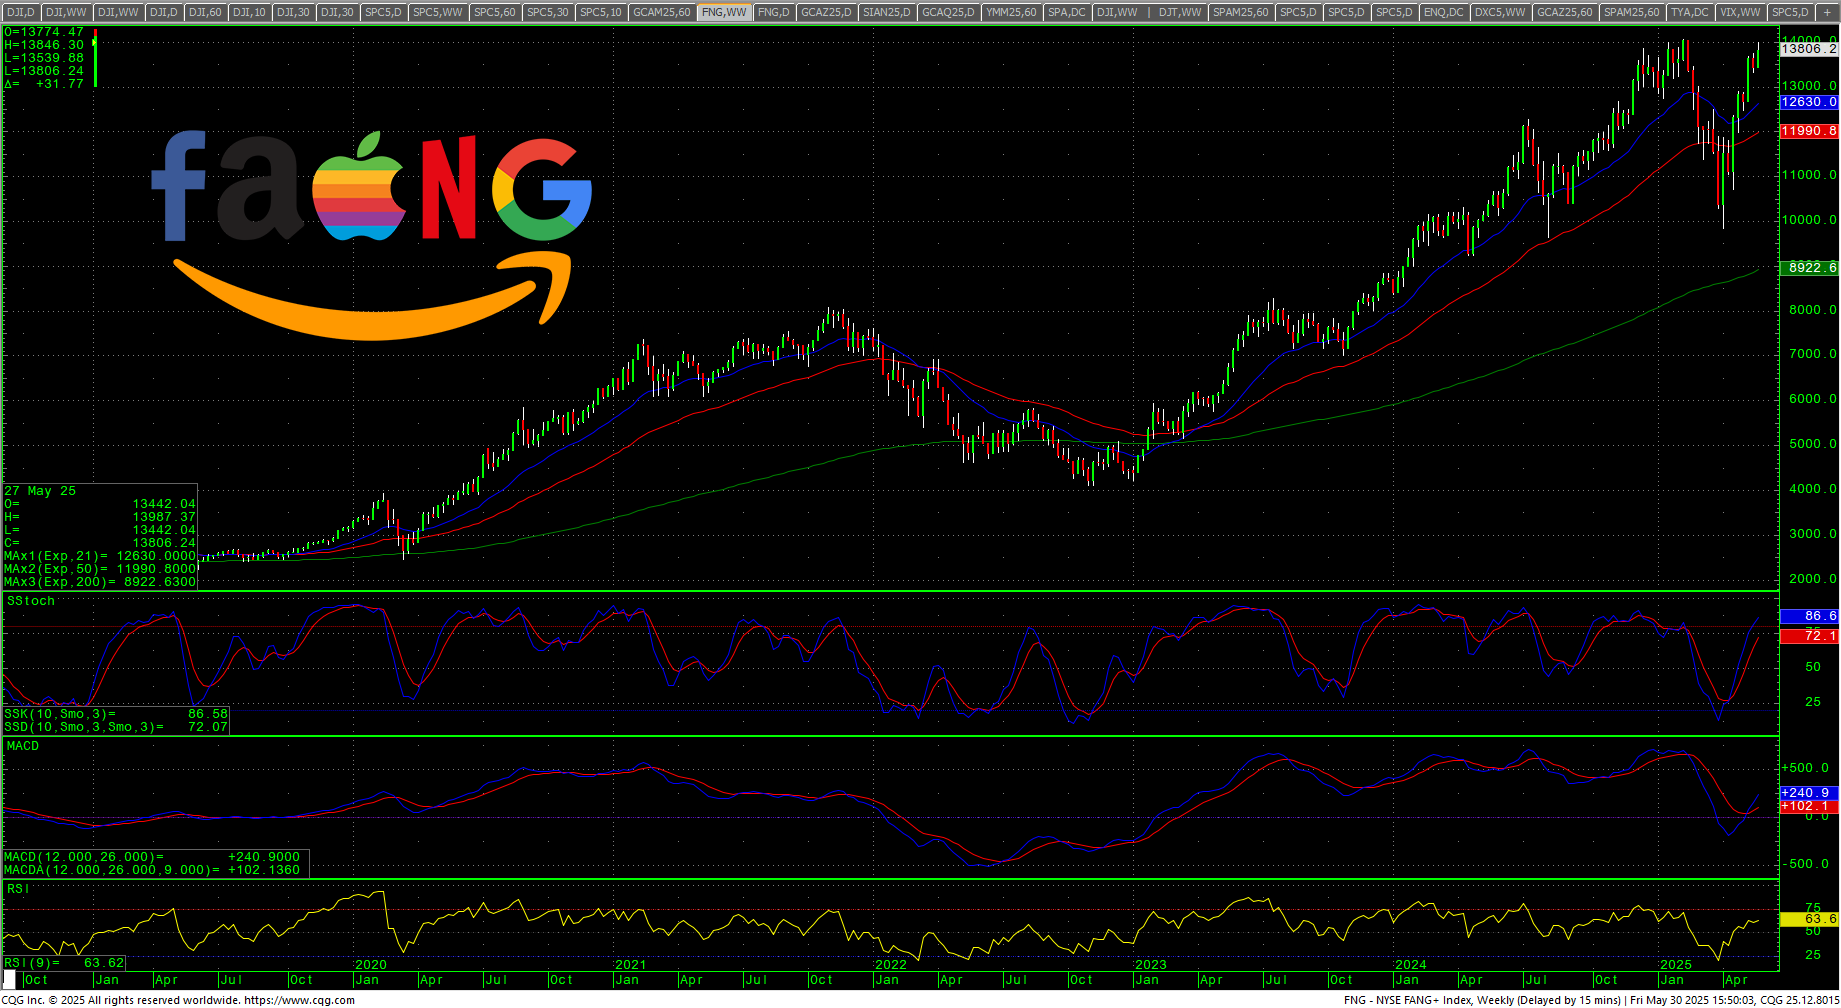Screen dimensions: 1841x1008
Task: Click the H=13846.30 high value
Action: pyautogui.click(x=44, y=45)
